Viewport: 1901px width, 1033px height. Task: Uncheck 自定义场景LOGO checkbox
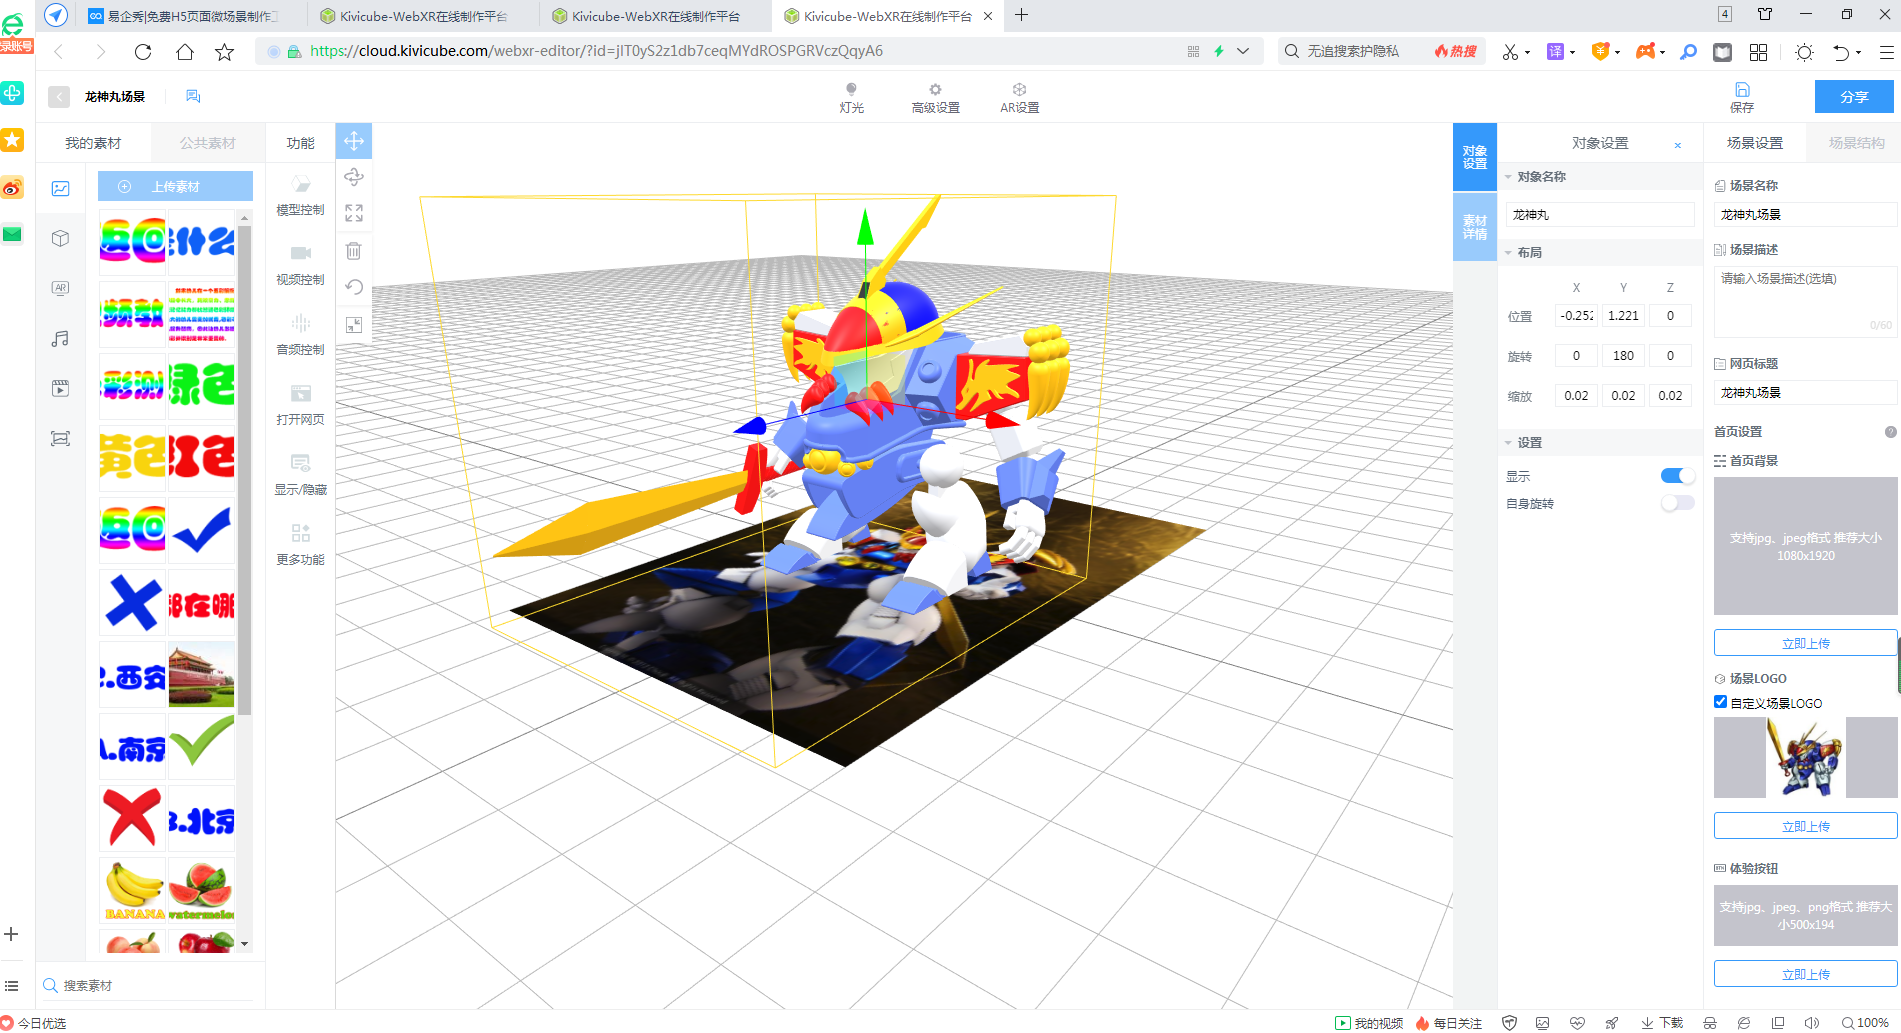(x=1720, y=702)
